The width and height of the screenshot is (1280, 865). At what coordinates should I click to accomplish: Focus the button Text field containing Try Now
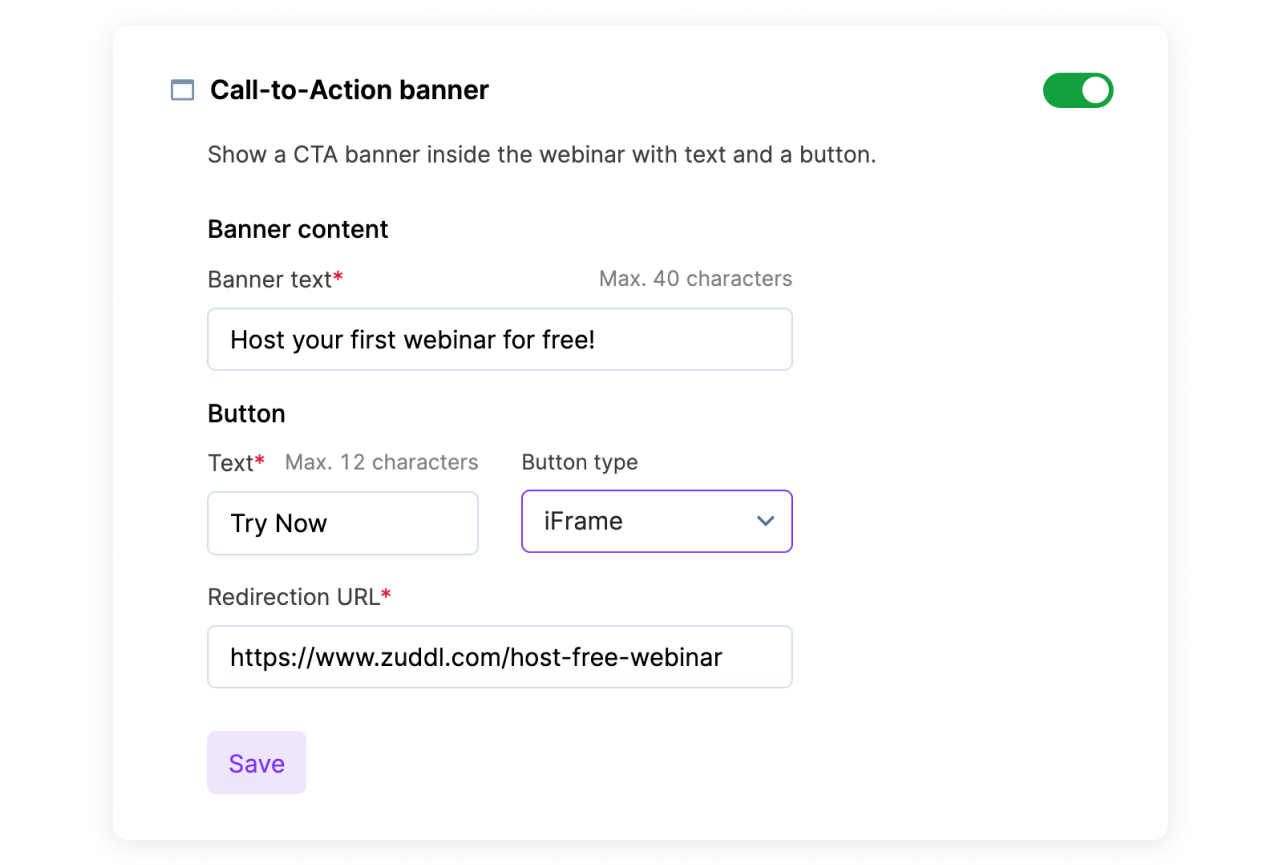(x=342, y=523)
